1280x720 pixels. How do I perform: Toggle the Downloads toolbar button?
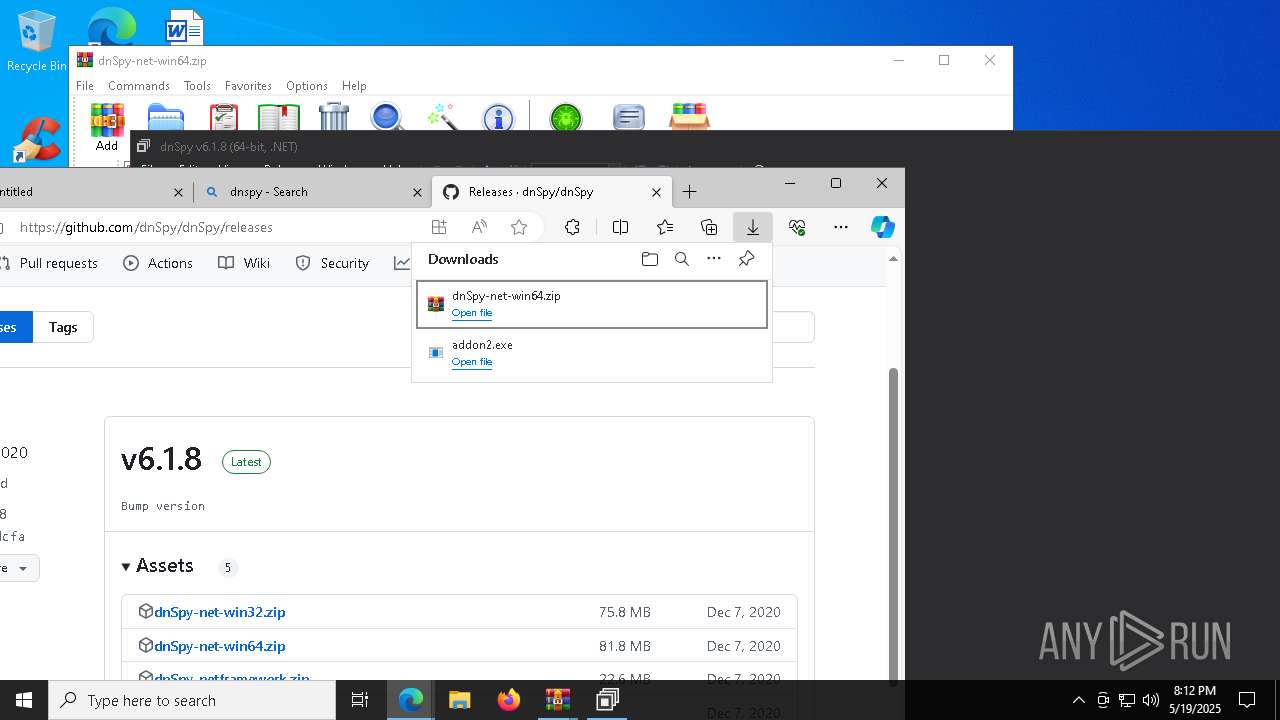(x=753, y=228)
